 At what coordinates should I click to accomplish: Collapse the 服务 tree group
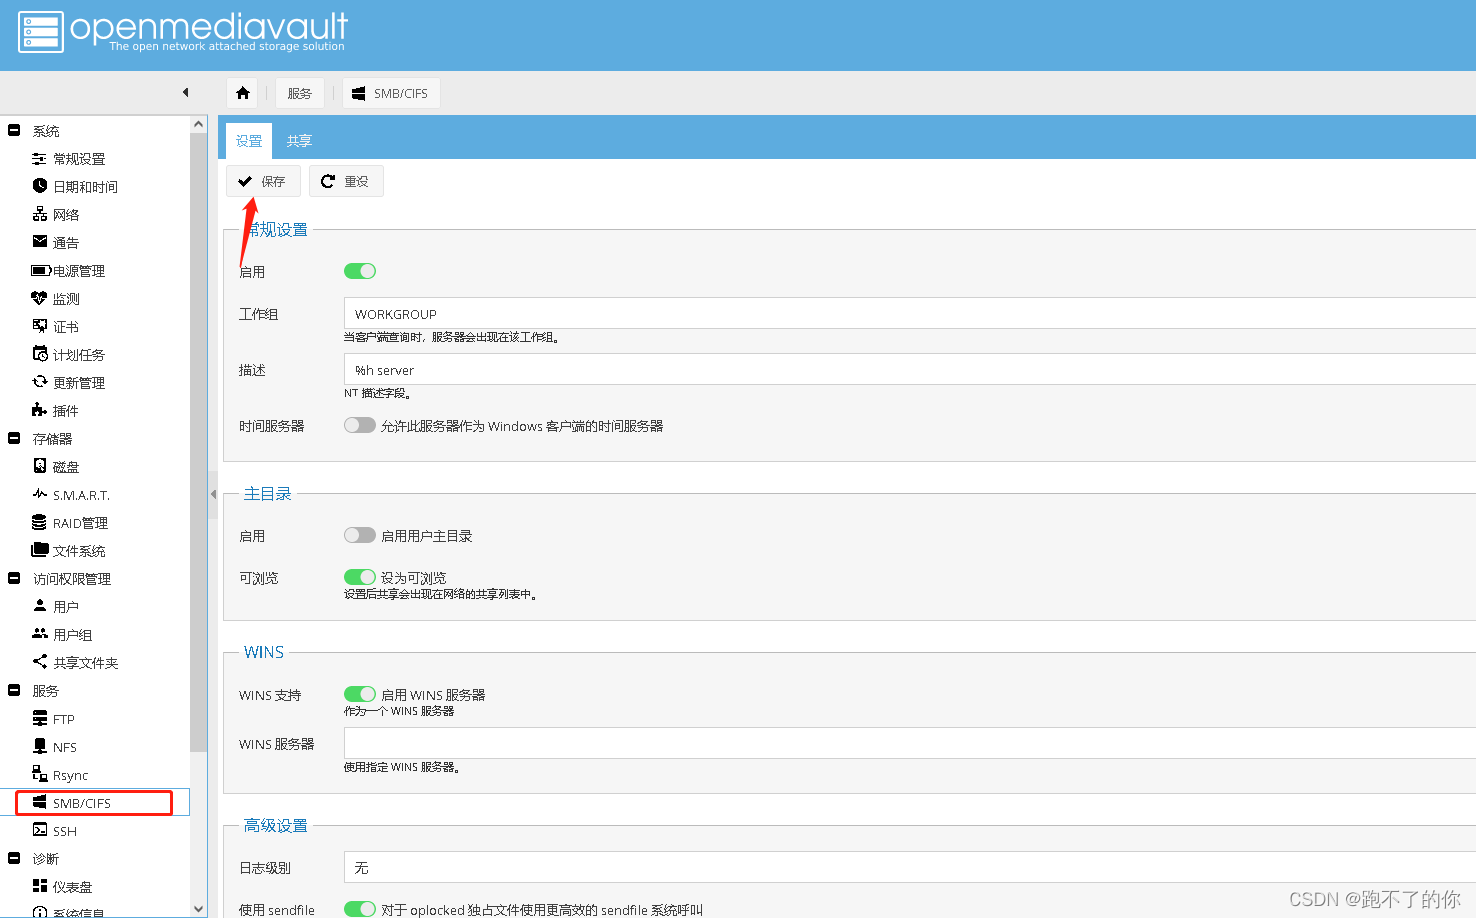tap(14, 690)
